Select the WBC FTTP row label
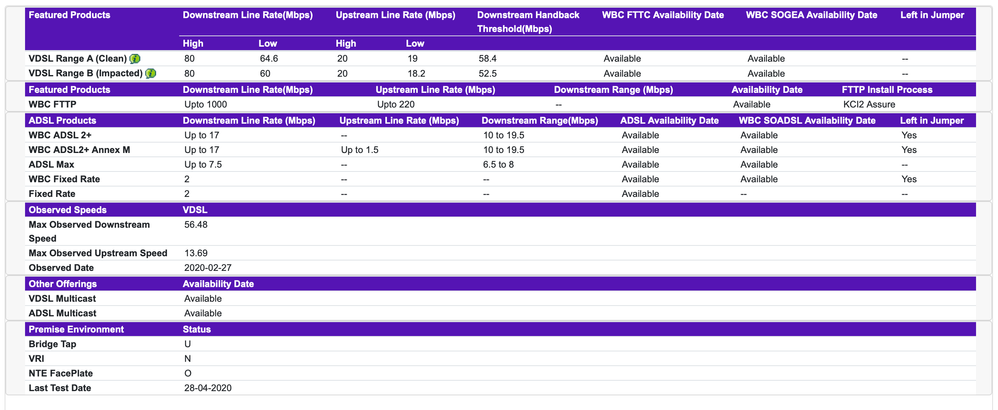 pyautogui.click(x=52, y=104)
